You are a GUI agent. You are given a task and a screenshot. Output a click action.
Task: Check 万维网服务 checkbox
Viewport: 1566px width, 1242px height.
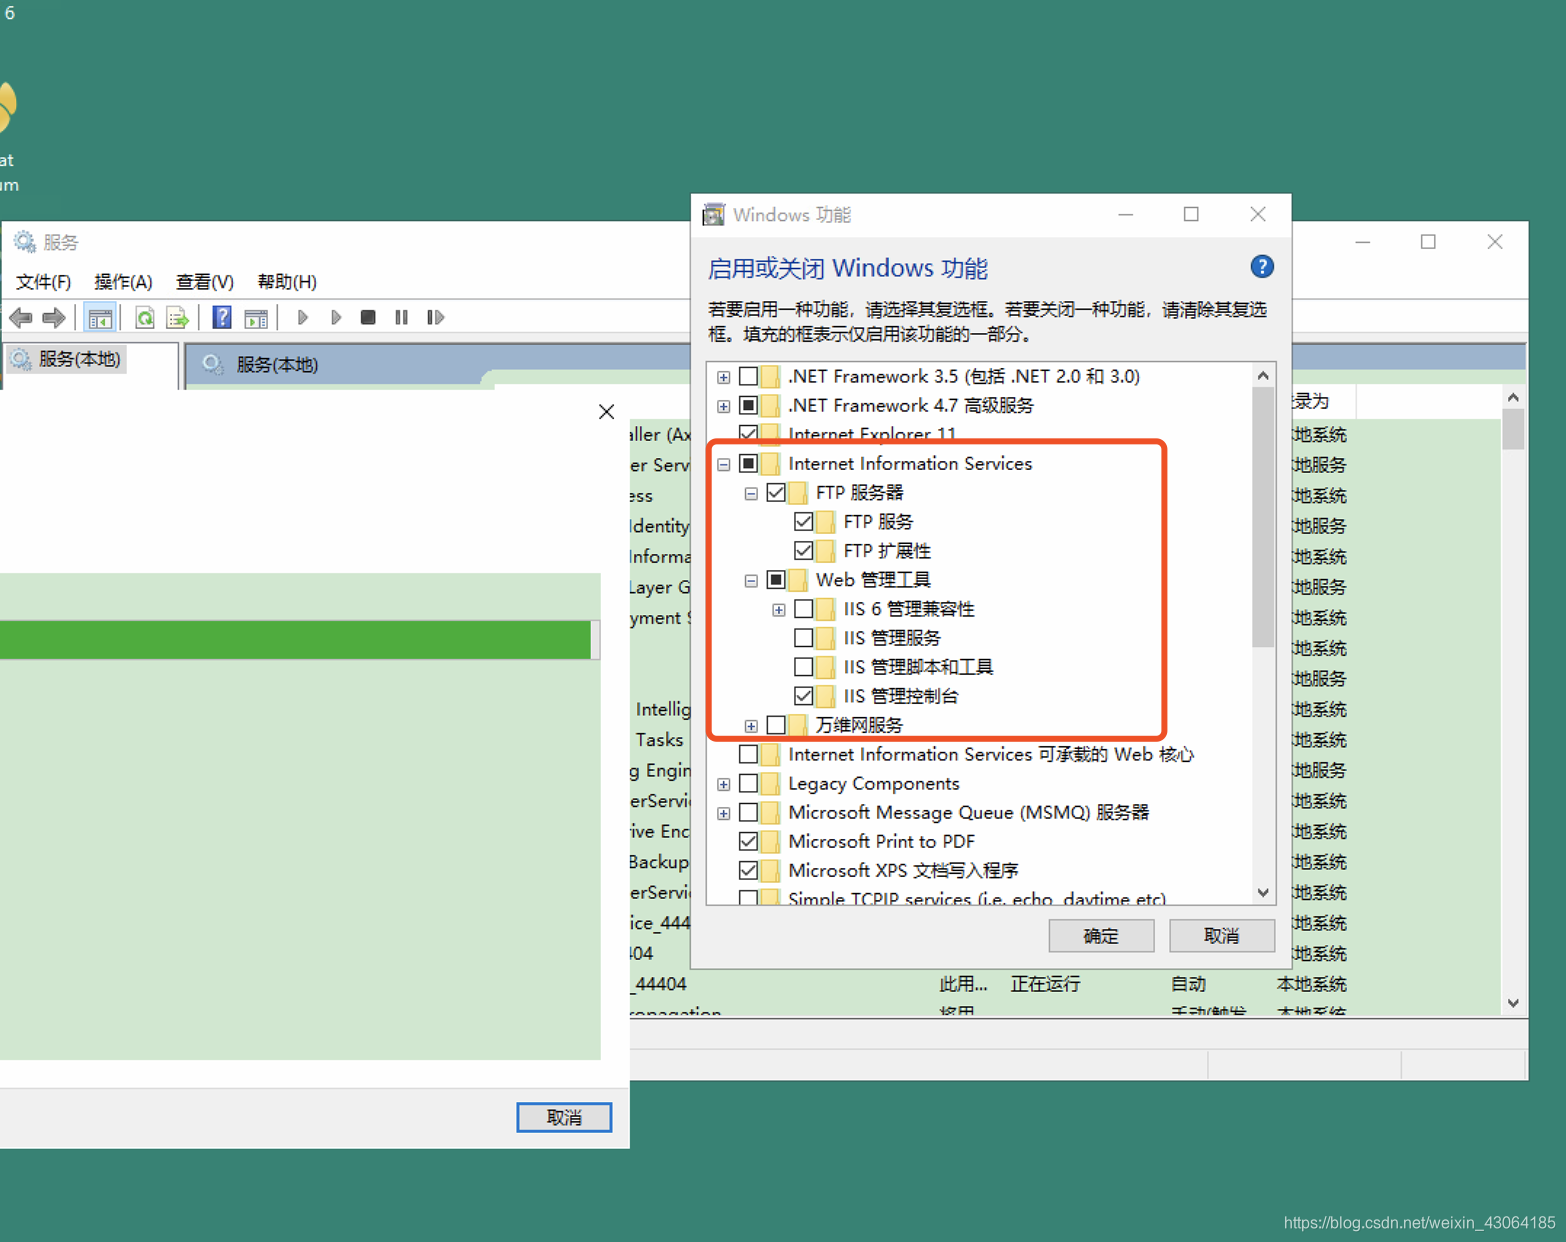(776, 725)
